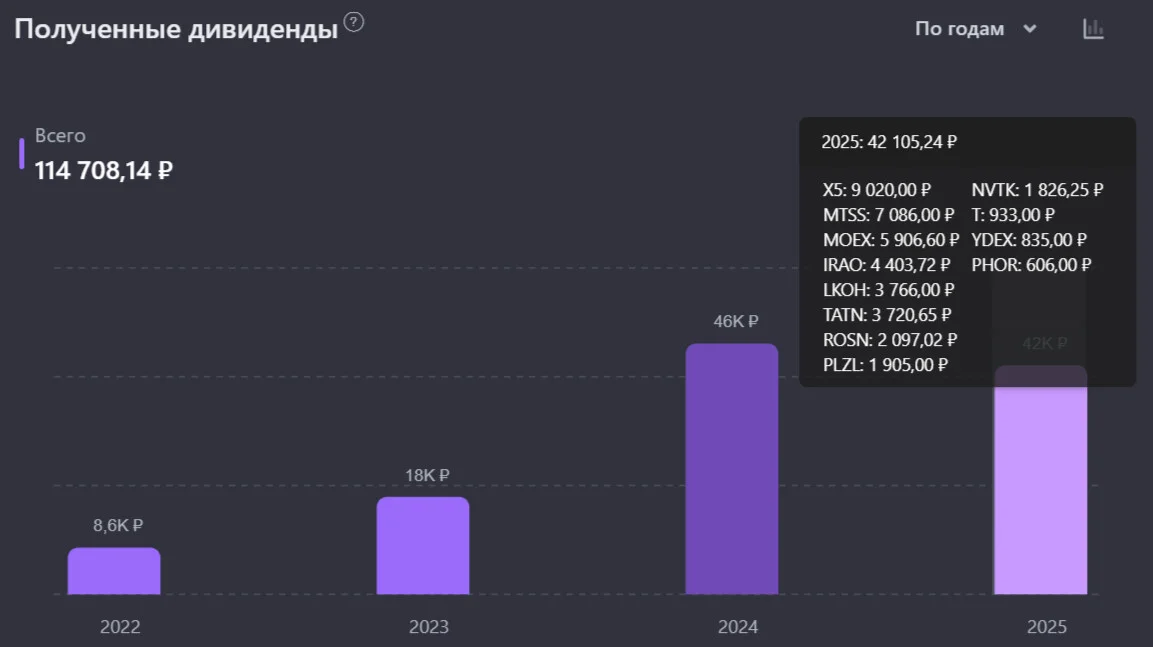The width and height of the screenshot is (1153, 647).
Task: Click the 2024 axis label
Action: [738, 626]
